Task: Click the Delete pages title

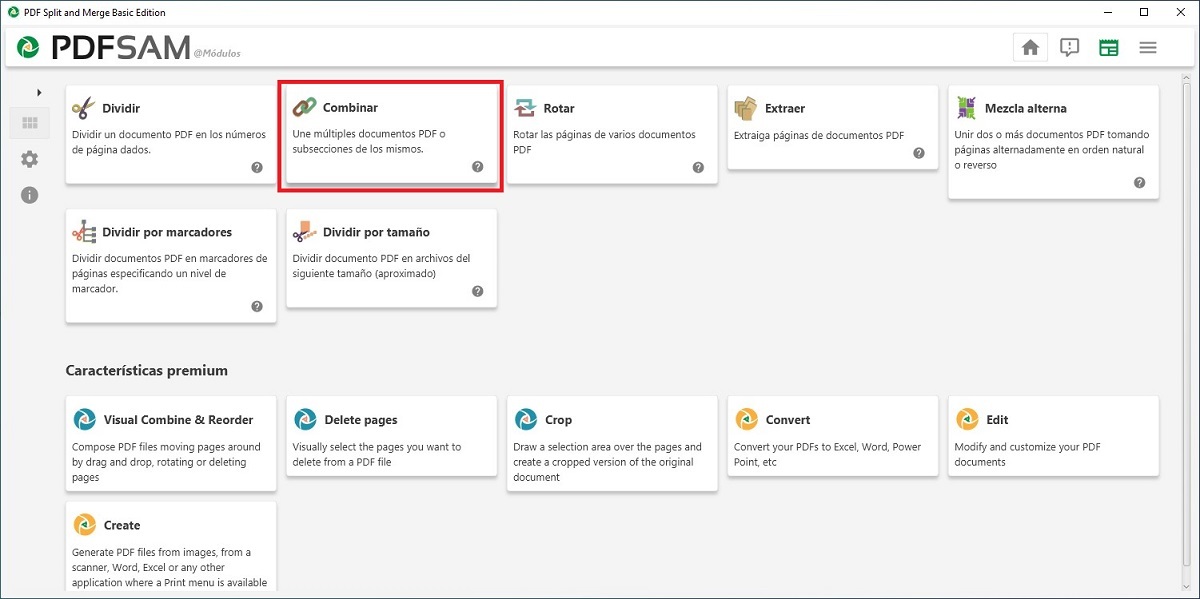Action: tap(361, 420)
